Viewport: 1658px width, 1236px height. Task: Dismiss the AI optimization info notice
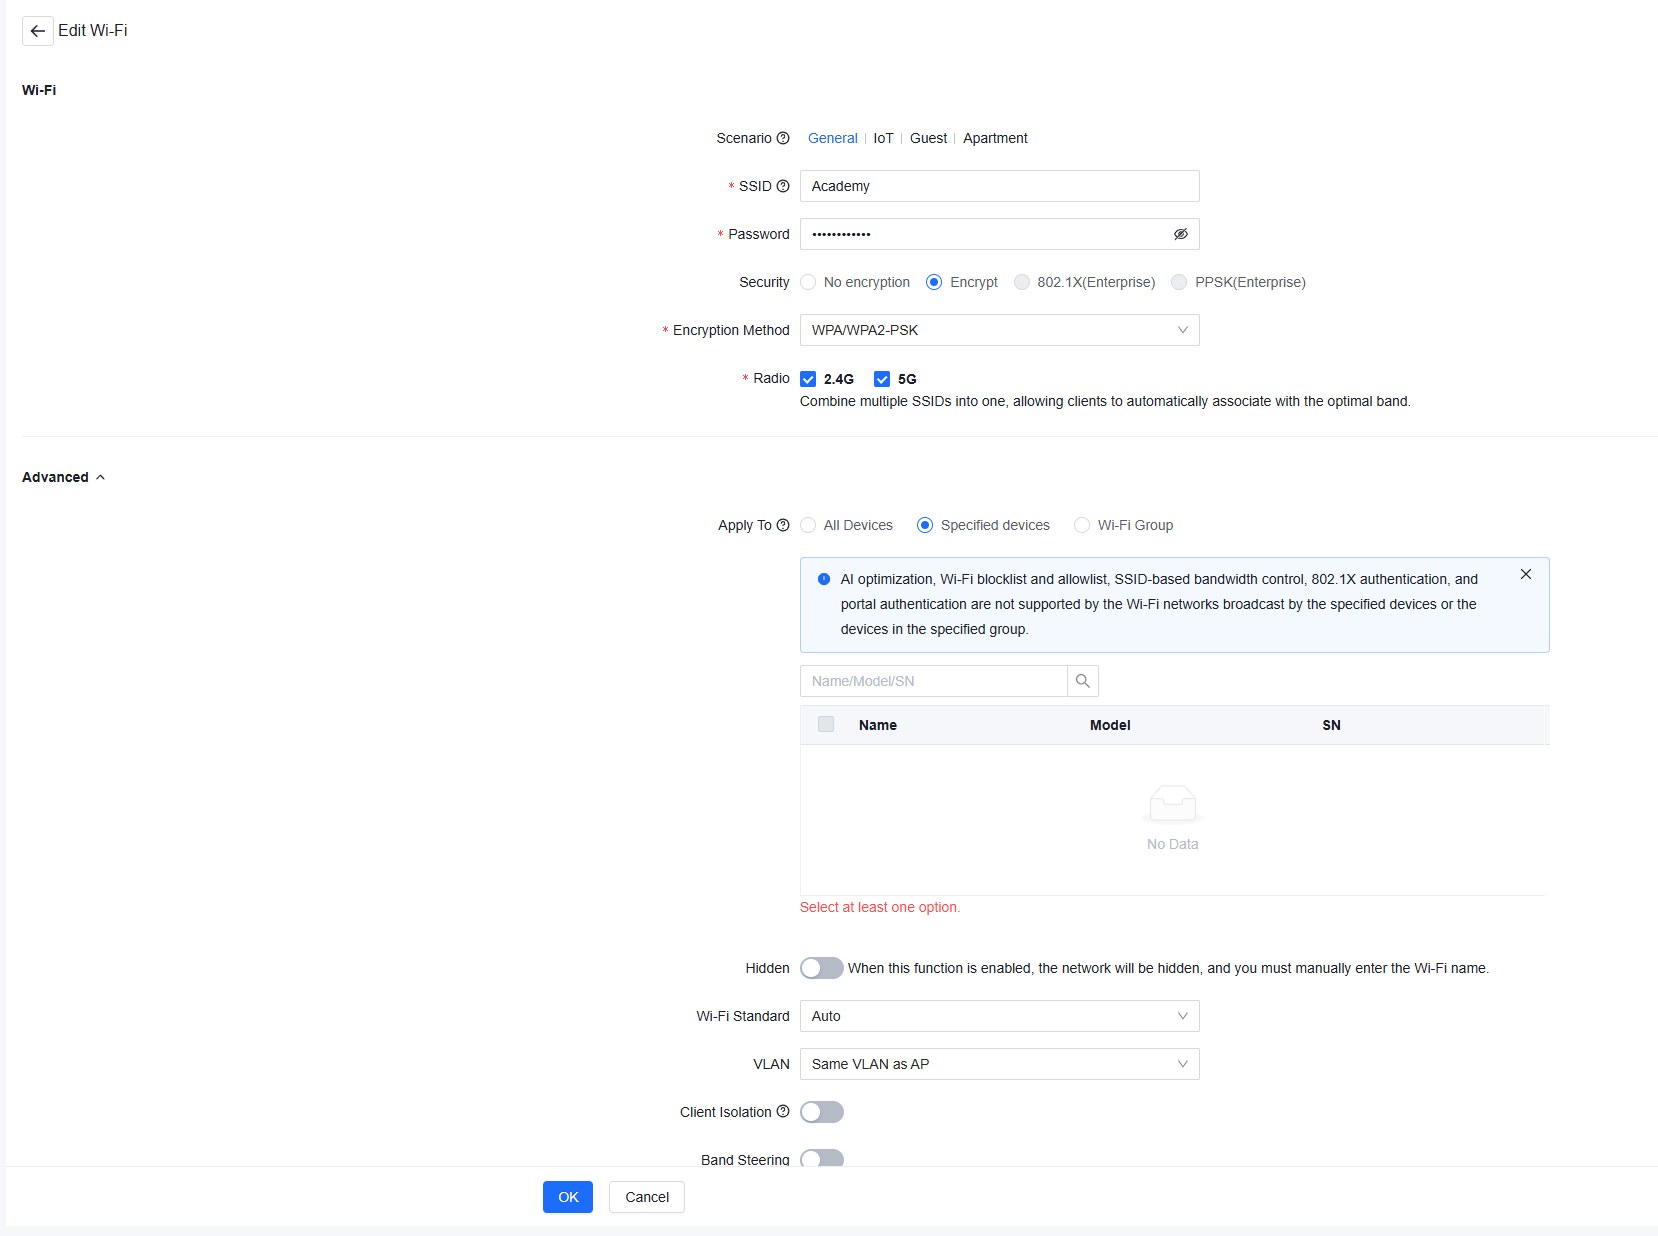[1525, 574]
